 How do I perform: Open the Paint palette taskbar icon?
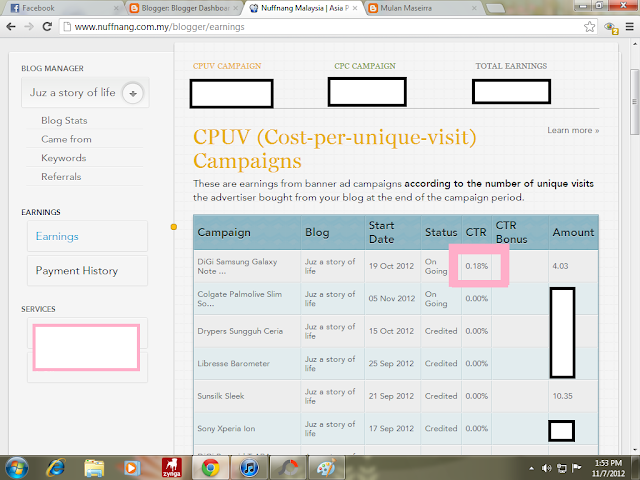[327, 468]
